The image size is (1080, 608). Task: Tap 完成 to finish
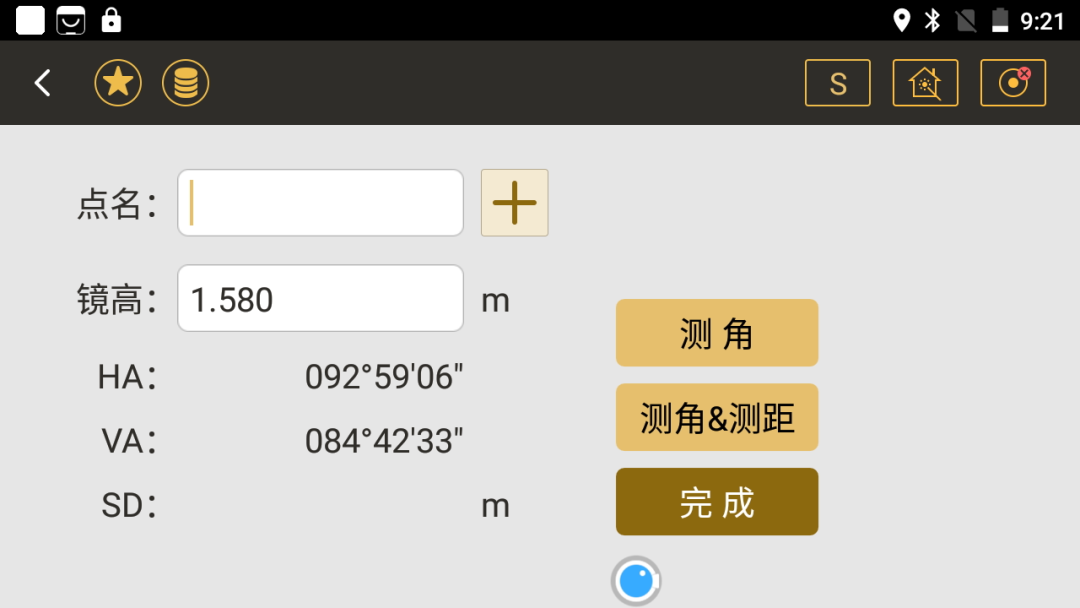(x=717, y=502)
